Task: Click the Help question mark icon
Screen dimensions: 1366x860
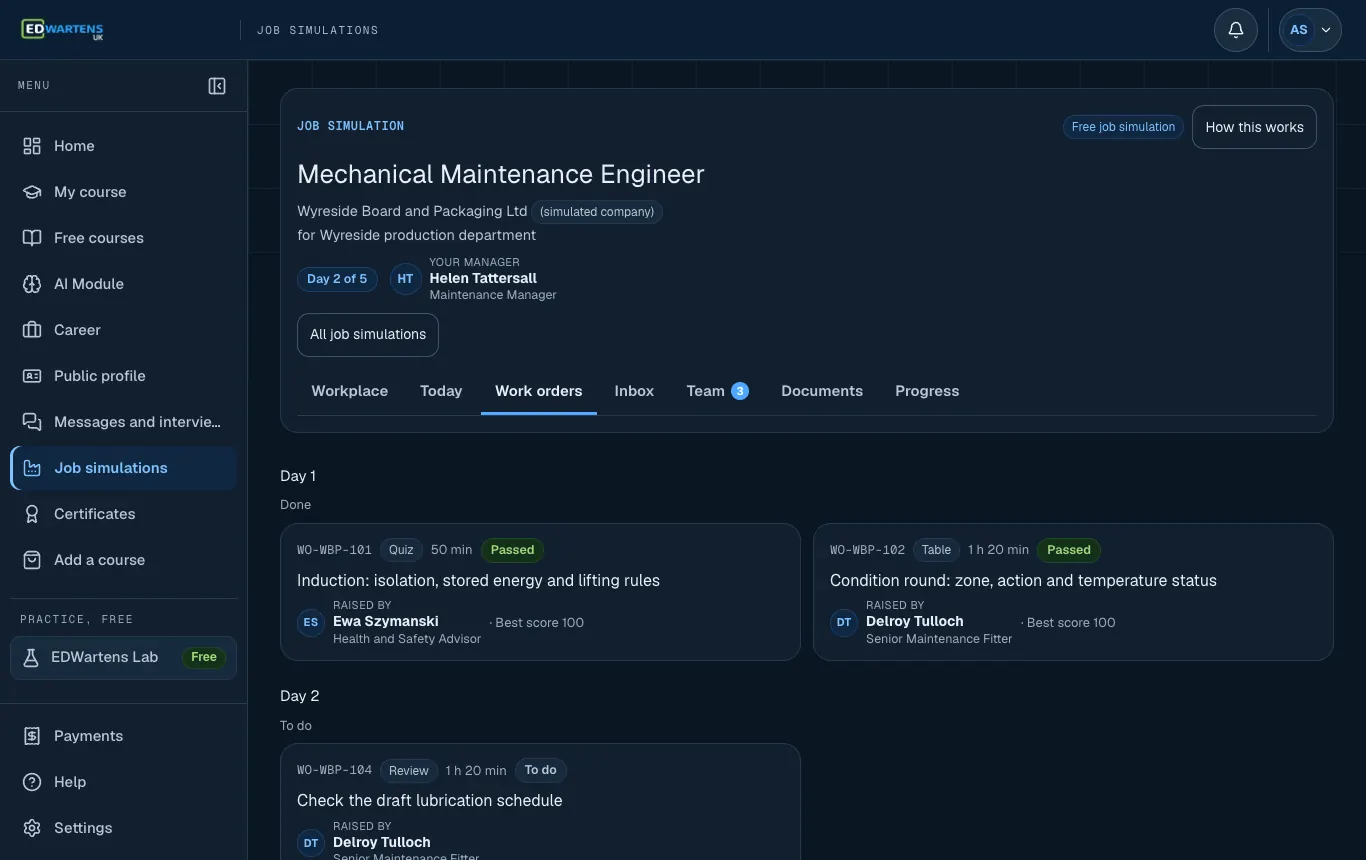Action: [x=32, y=782]
